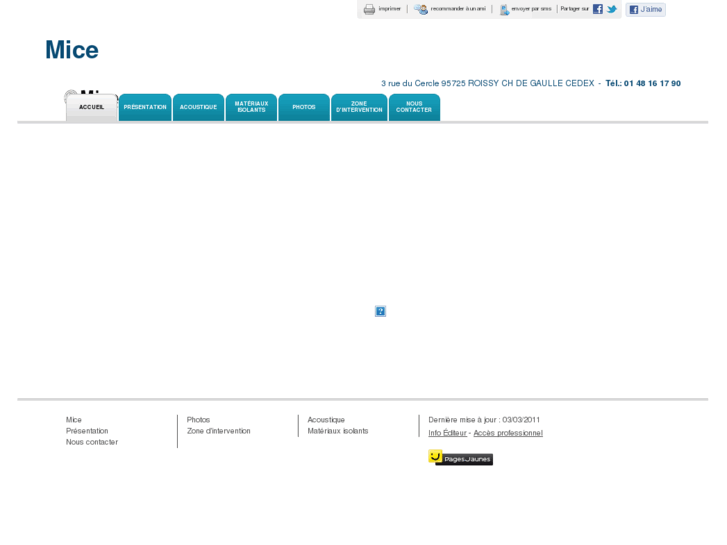The image size is (727, 545).
Task: Open the Zone d'intervention tab
Action: (x=359, y=108)
